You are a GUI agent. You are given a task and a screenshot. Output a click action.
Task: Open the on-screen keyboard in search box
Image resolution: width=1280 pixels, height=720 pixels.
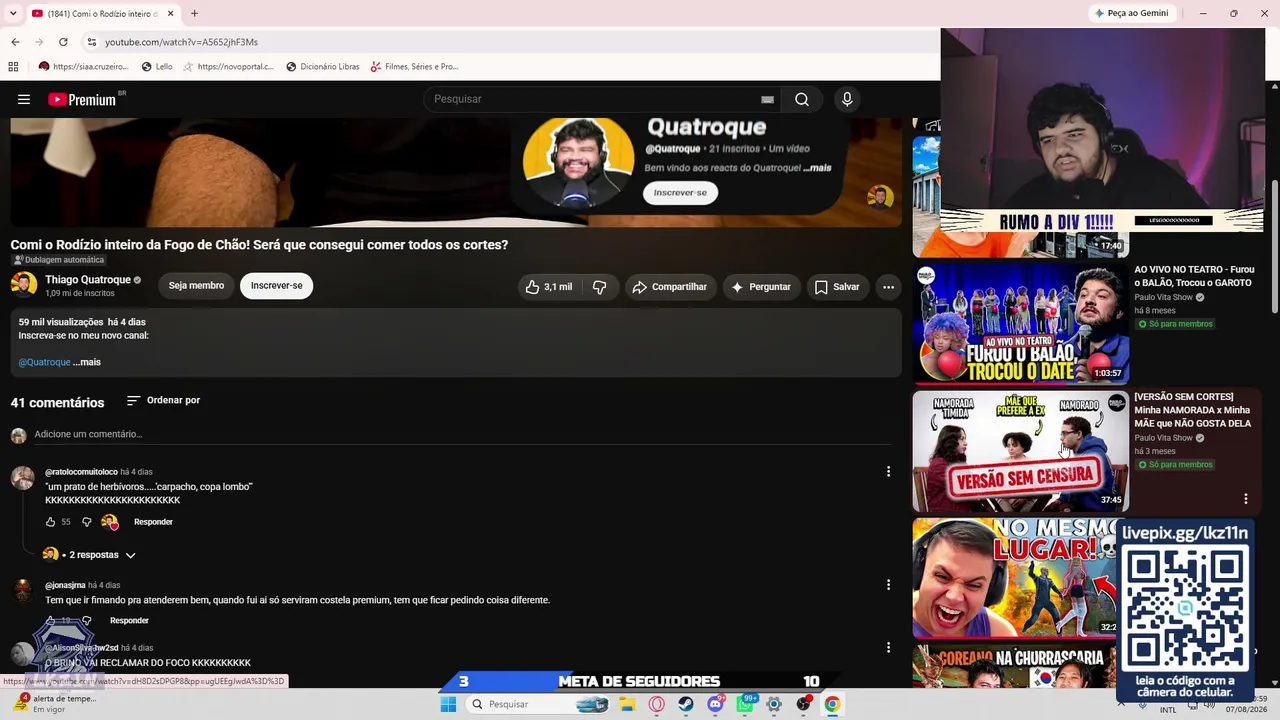click(767, 99)
